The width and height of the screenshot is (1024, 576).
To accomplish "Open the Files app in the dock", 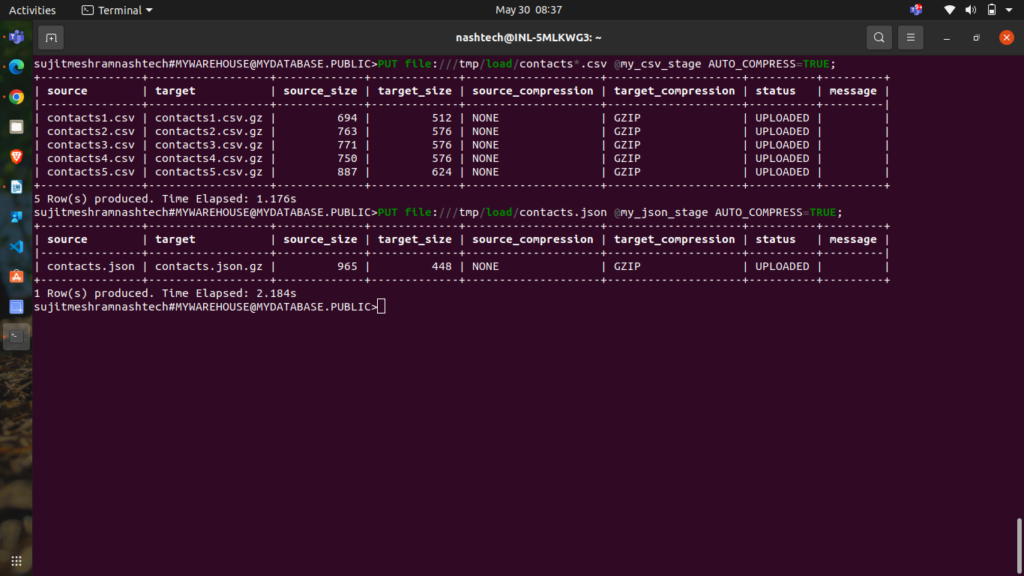I will tap(16, 127).
